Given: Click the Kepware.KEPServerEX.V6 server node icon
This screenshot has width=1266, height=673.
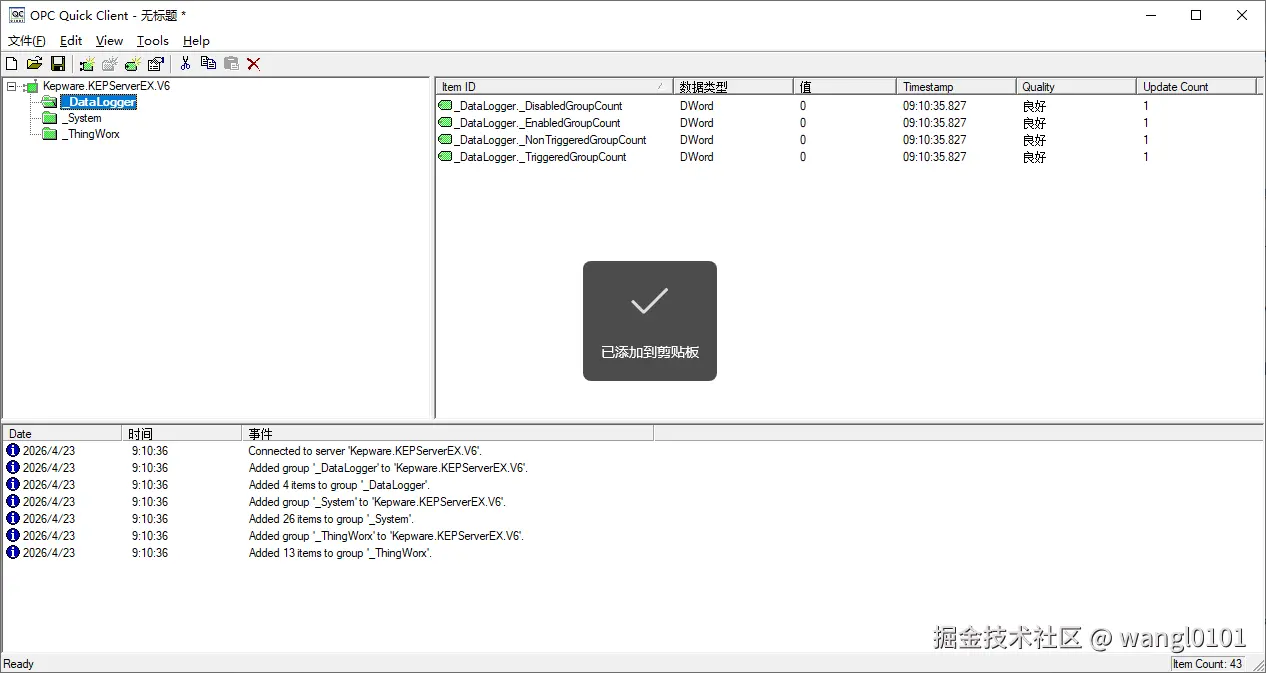Looking at the screenshot, I should pyautogui.click(x=31, y=87).
